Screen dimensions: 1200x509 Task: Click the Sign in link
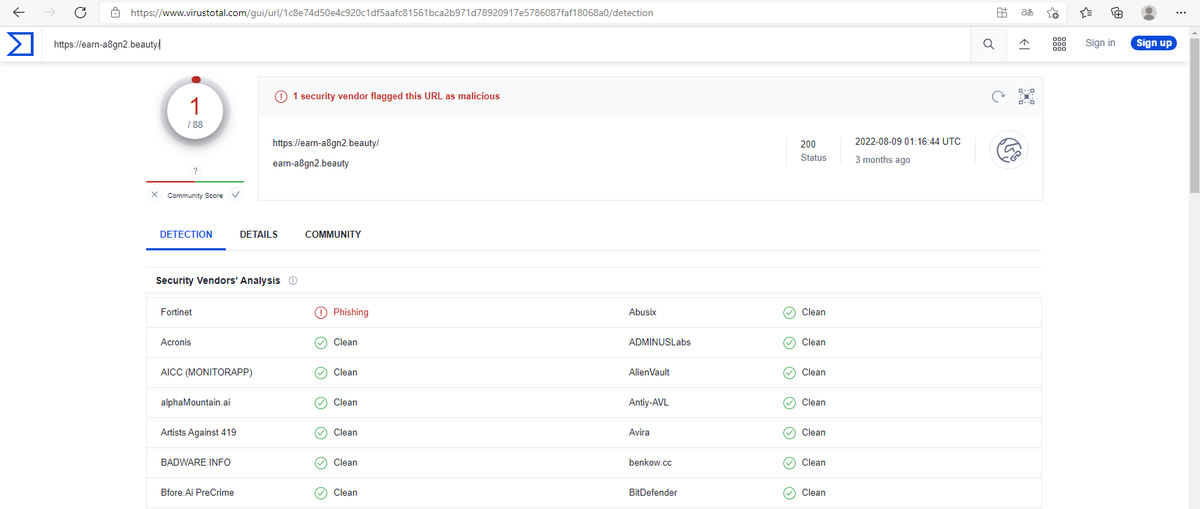click(1100, 43)
